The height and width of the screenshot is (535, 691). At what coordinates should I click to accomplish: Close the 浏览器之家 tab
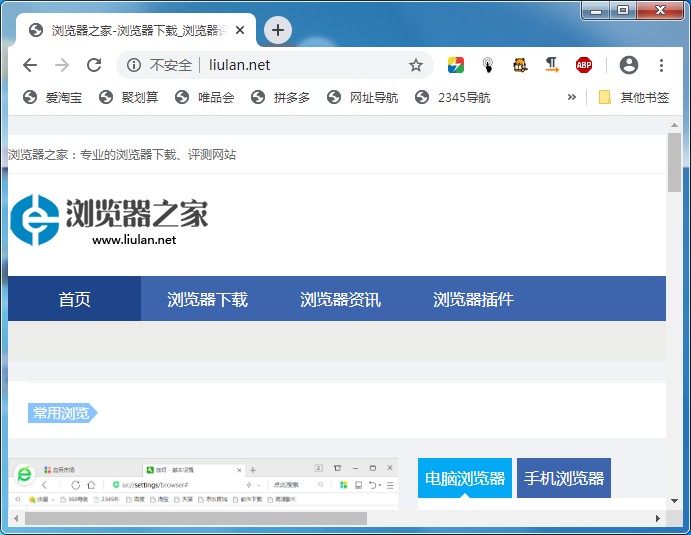(240, 30)
